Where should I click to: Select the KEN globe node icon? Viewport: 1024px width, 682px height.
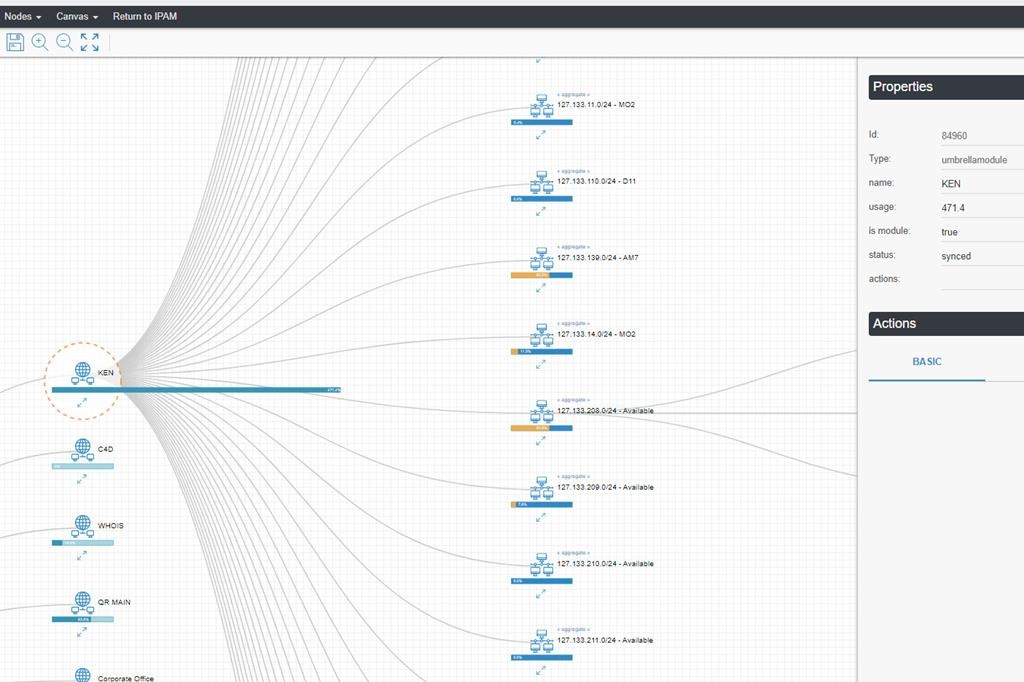(82, 373)
